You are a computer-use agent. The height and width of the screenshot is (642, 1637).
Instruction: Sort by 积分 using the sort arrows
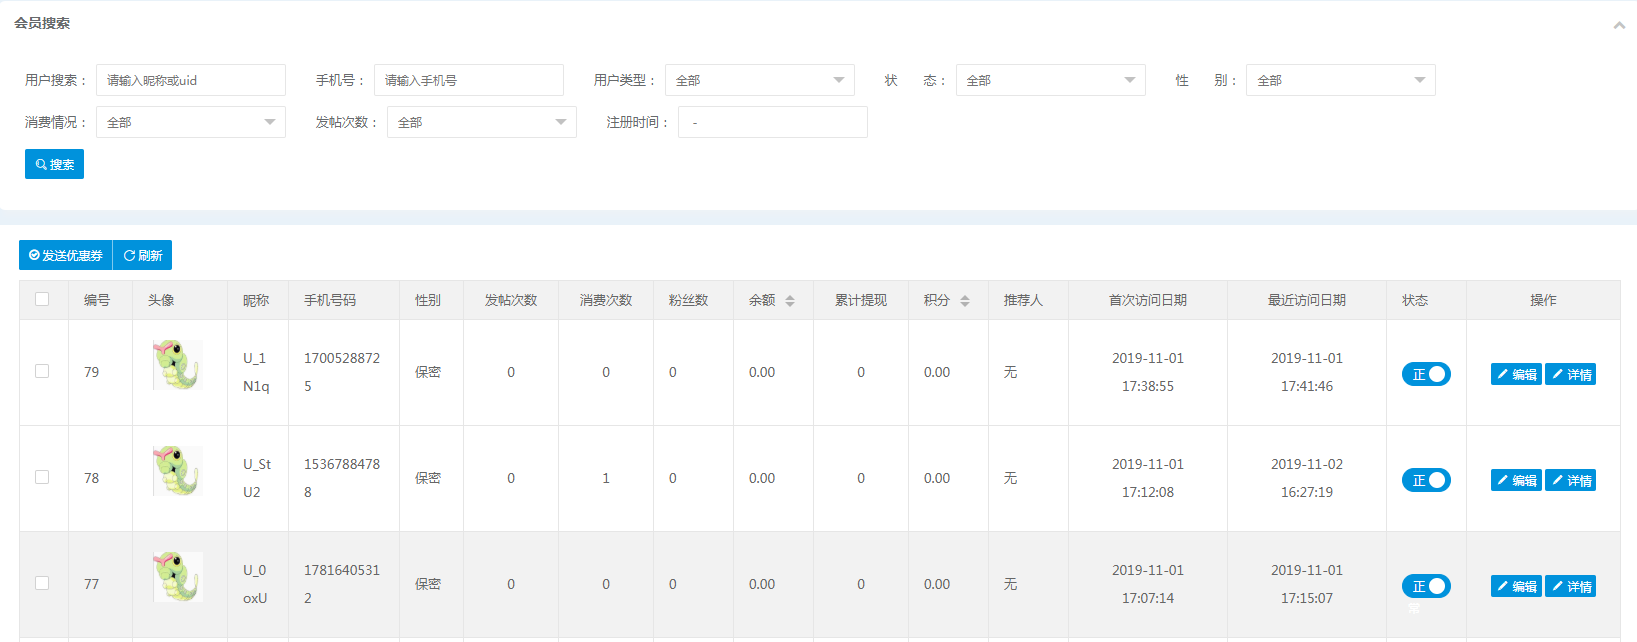965,300
